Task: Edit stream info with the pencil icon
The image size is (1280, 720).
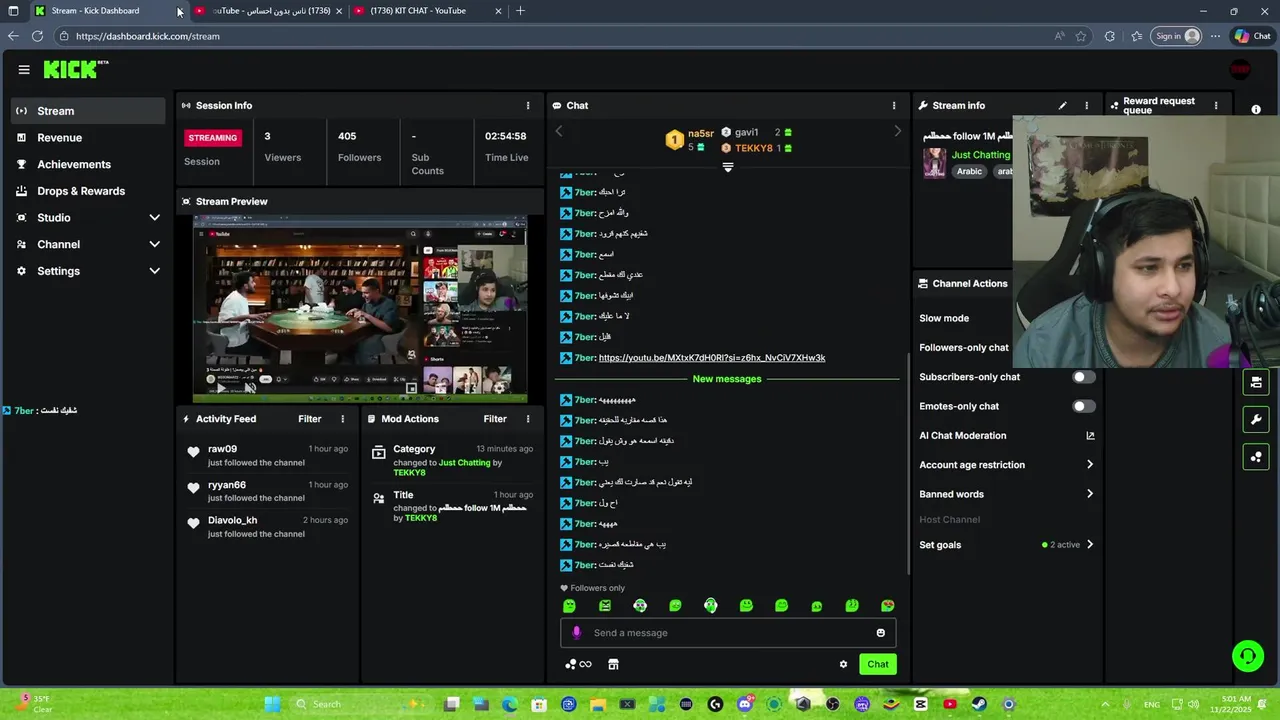Action: (x=1062, y=105)
